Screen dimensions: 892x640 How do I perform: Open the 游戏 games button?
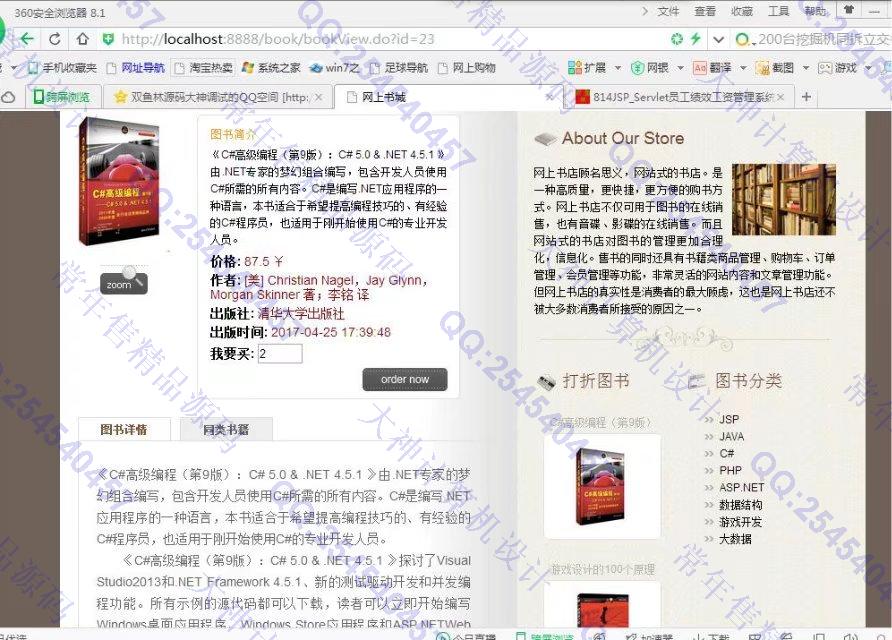pos(837,68)
